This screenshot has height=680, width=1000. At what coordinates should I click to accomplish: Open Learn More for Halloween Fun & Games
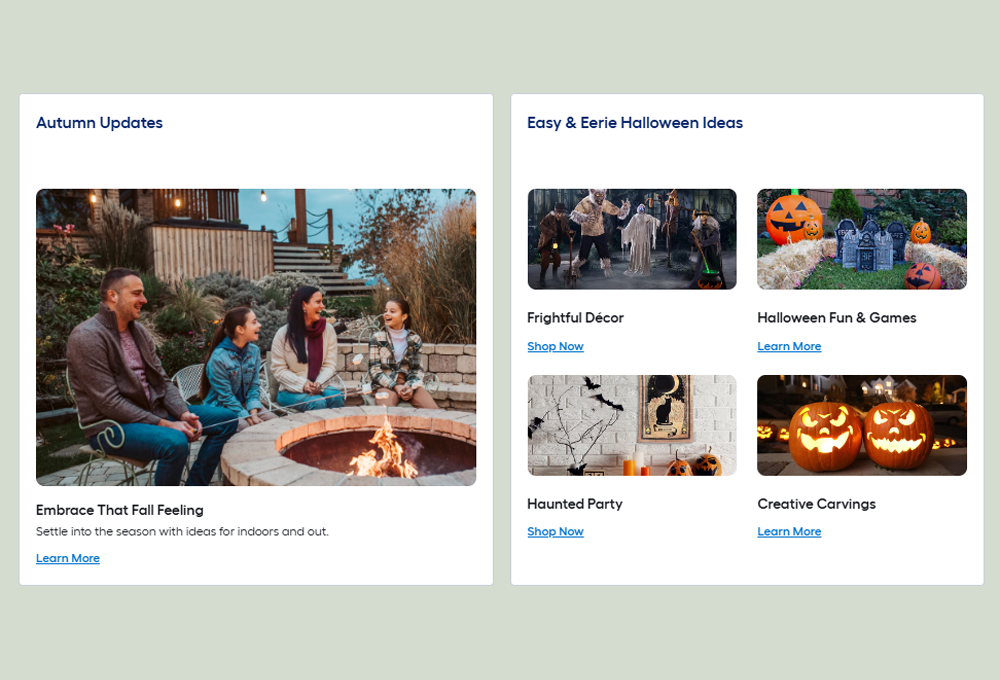[x=789, y=346]
